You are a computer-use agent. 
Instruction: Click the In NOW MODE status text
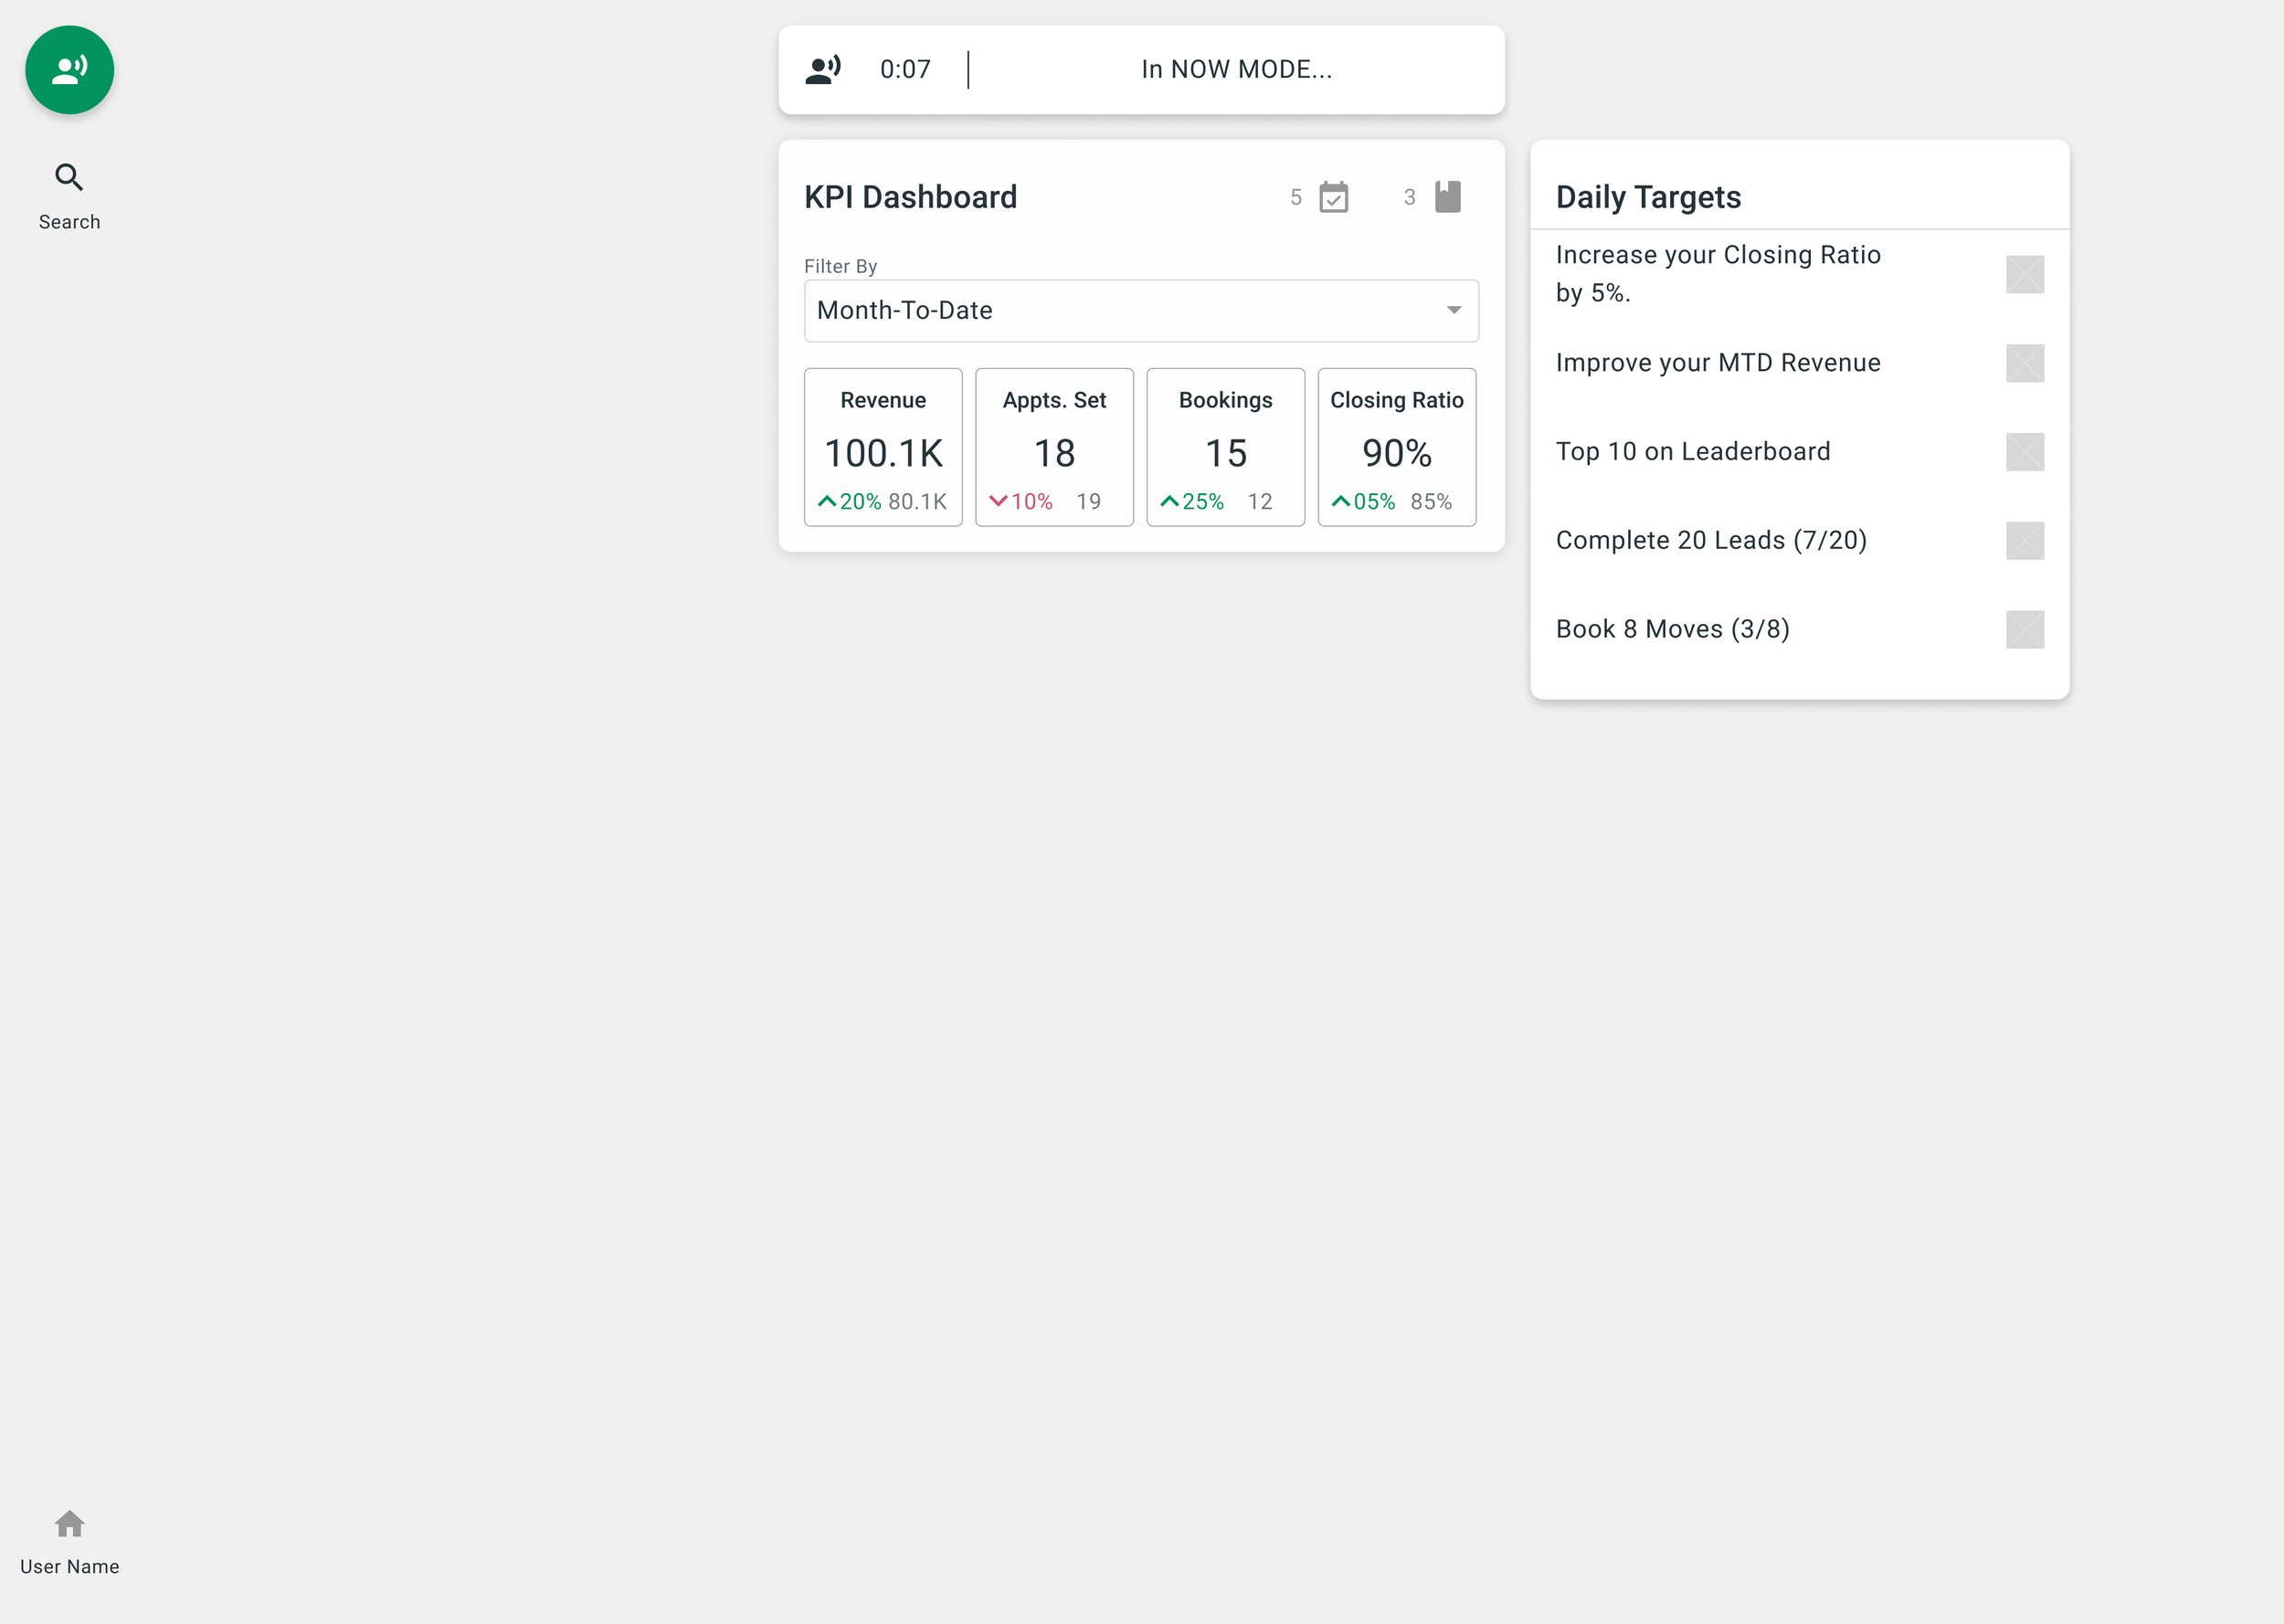coord(1236,70)
